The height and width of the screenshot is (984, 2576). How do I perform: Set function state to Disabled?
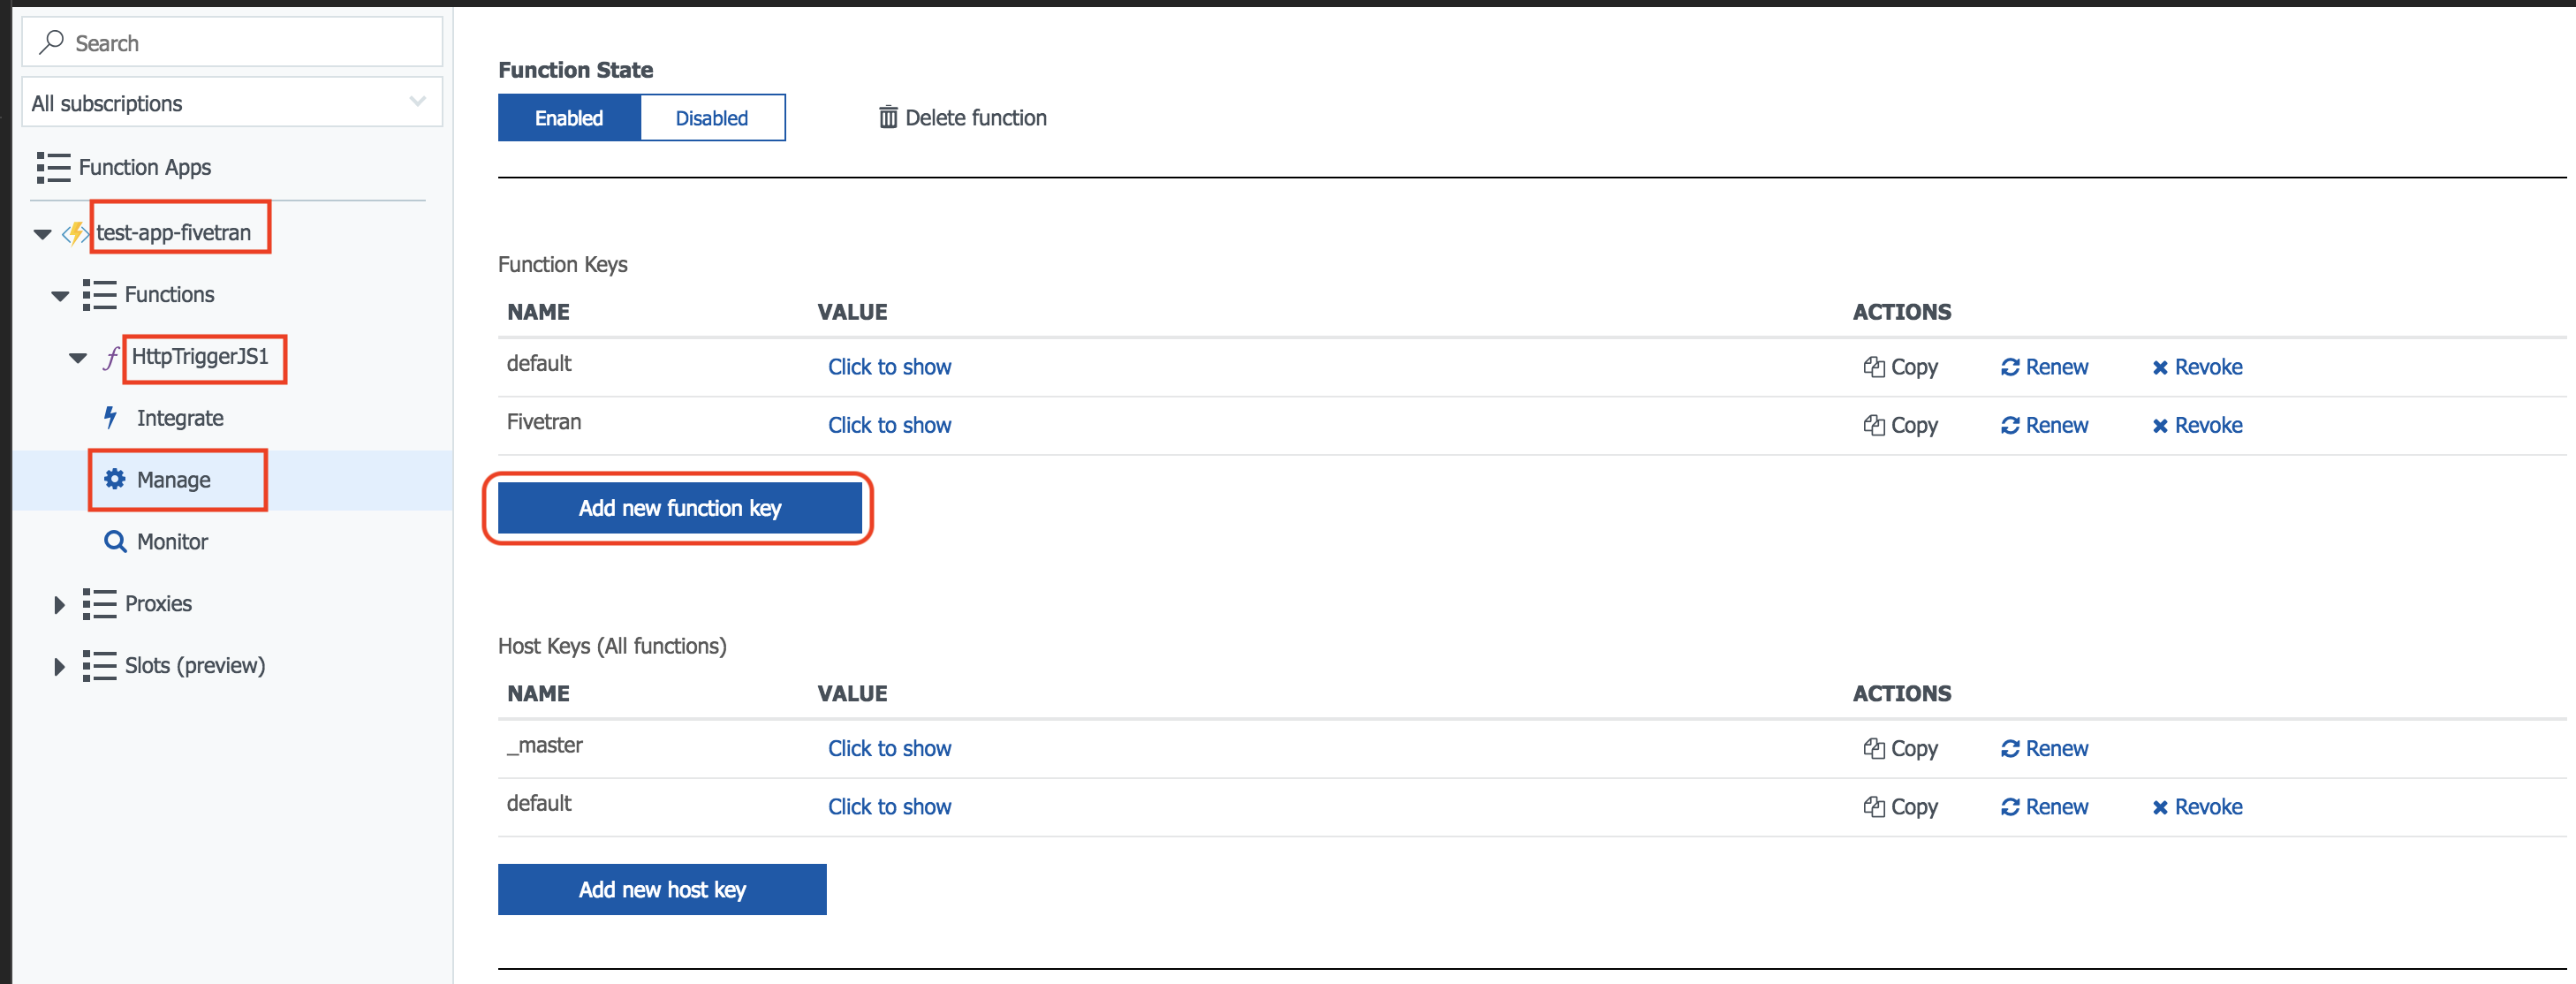click(x=712, y=118)
